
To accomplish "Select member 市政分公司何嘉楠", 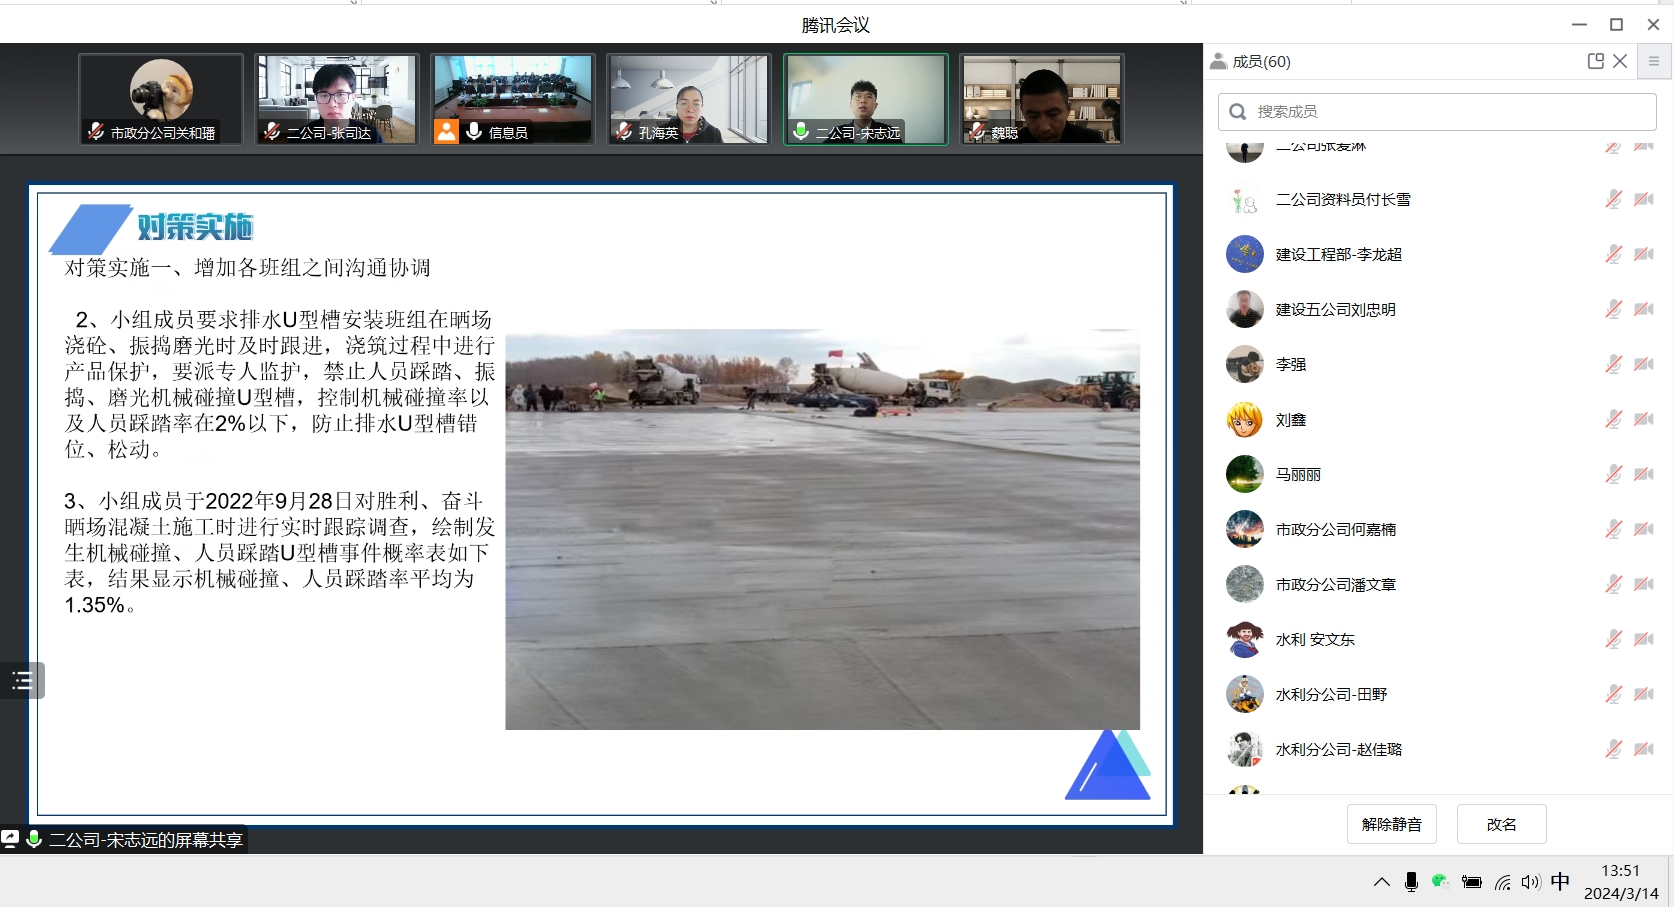I will click(x=1437, y=529).
